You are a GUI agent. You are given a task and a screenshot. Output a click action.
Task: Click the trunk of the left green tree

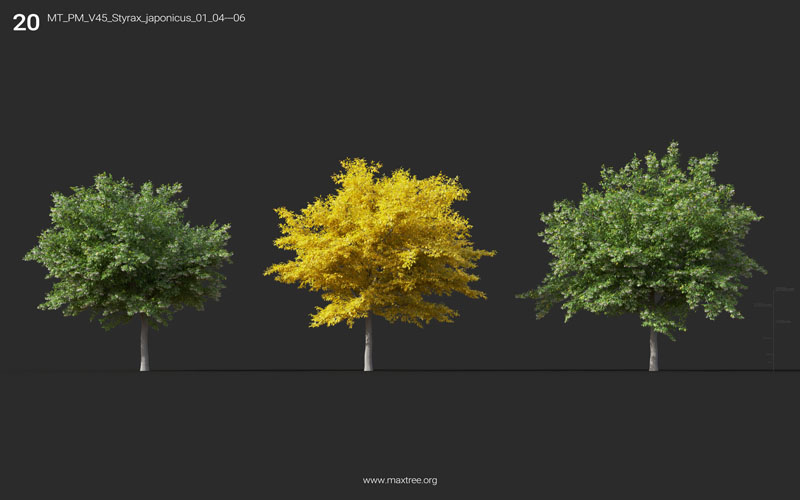144,346
